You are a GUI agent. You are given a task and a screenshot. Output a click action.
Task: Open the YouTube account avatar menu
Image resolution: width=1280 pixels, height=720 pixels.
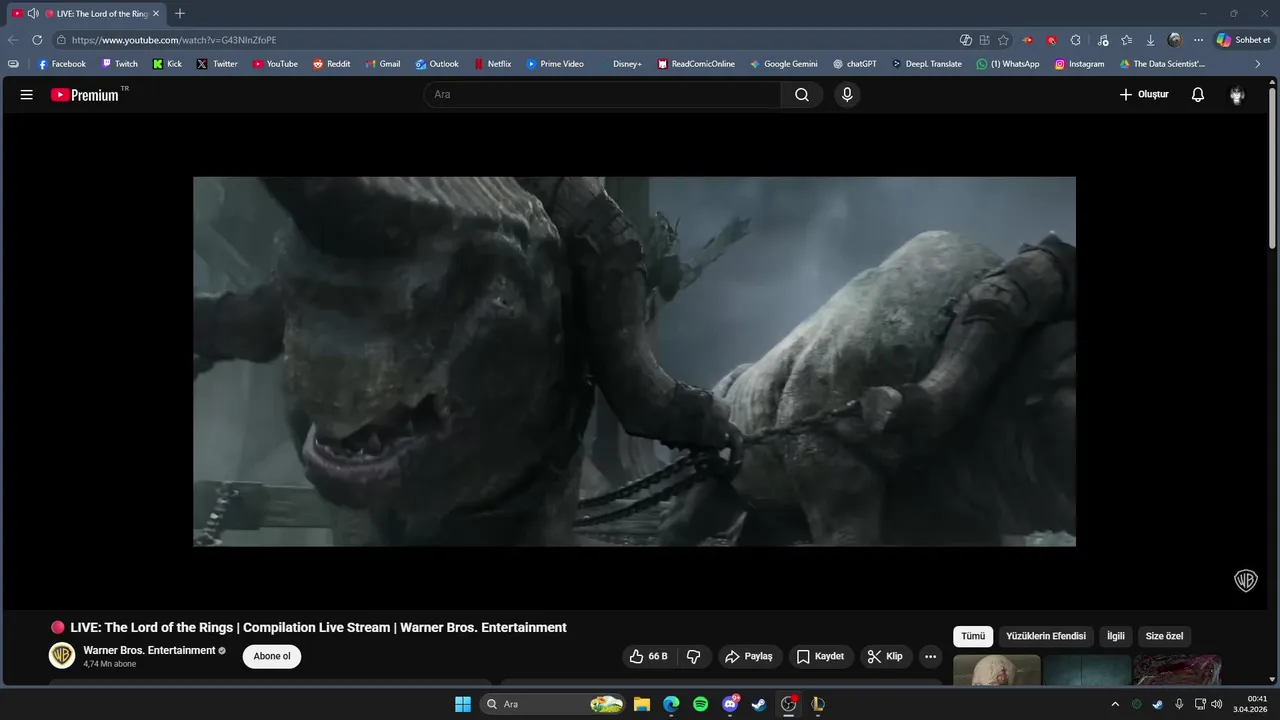click(x=1237, y=95)
